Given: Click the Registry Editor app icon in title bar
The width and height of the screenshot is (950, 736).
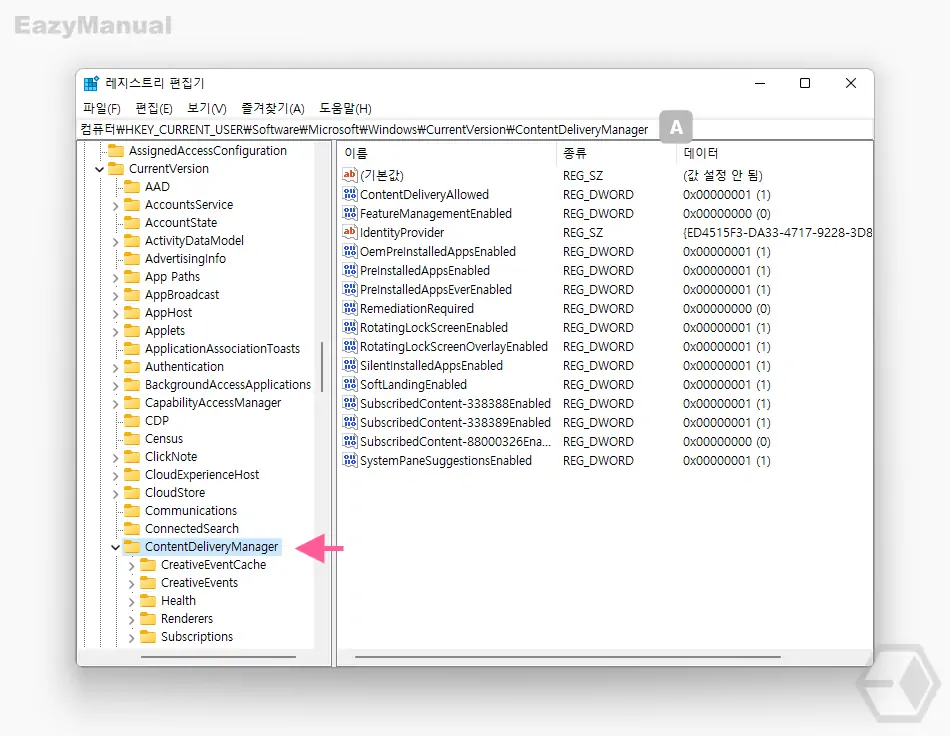Looking at the screenshot, I should click(92, 84).
